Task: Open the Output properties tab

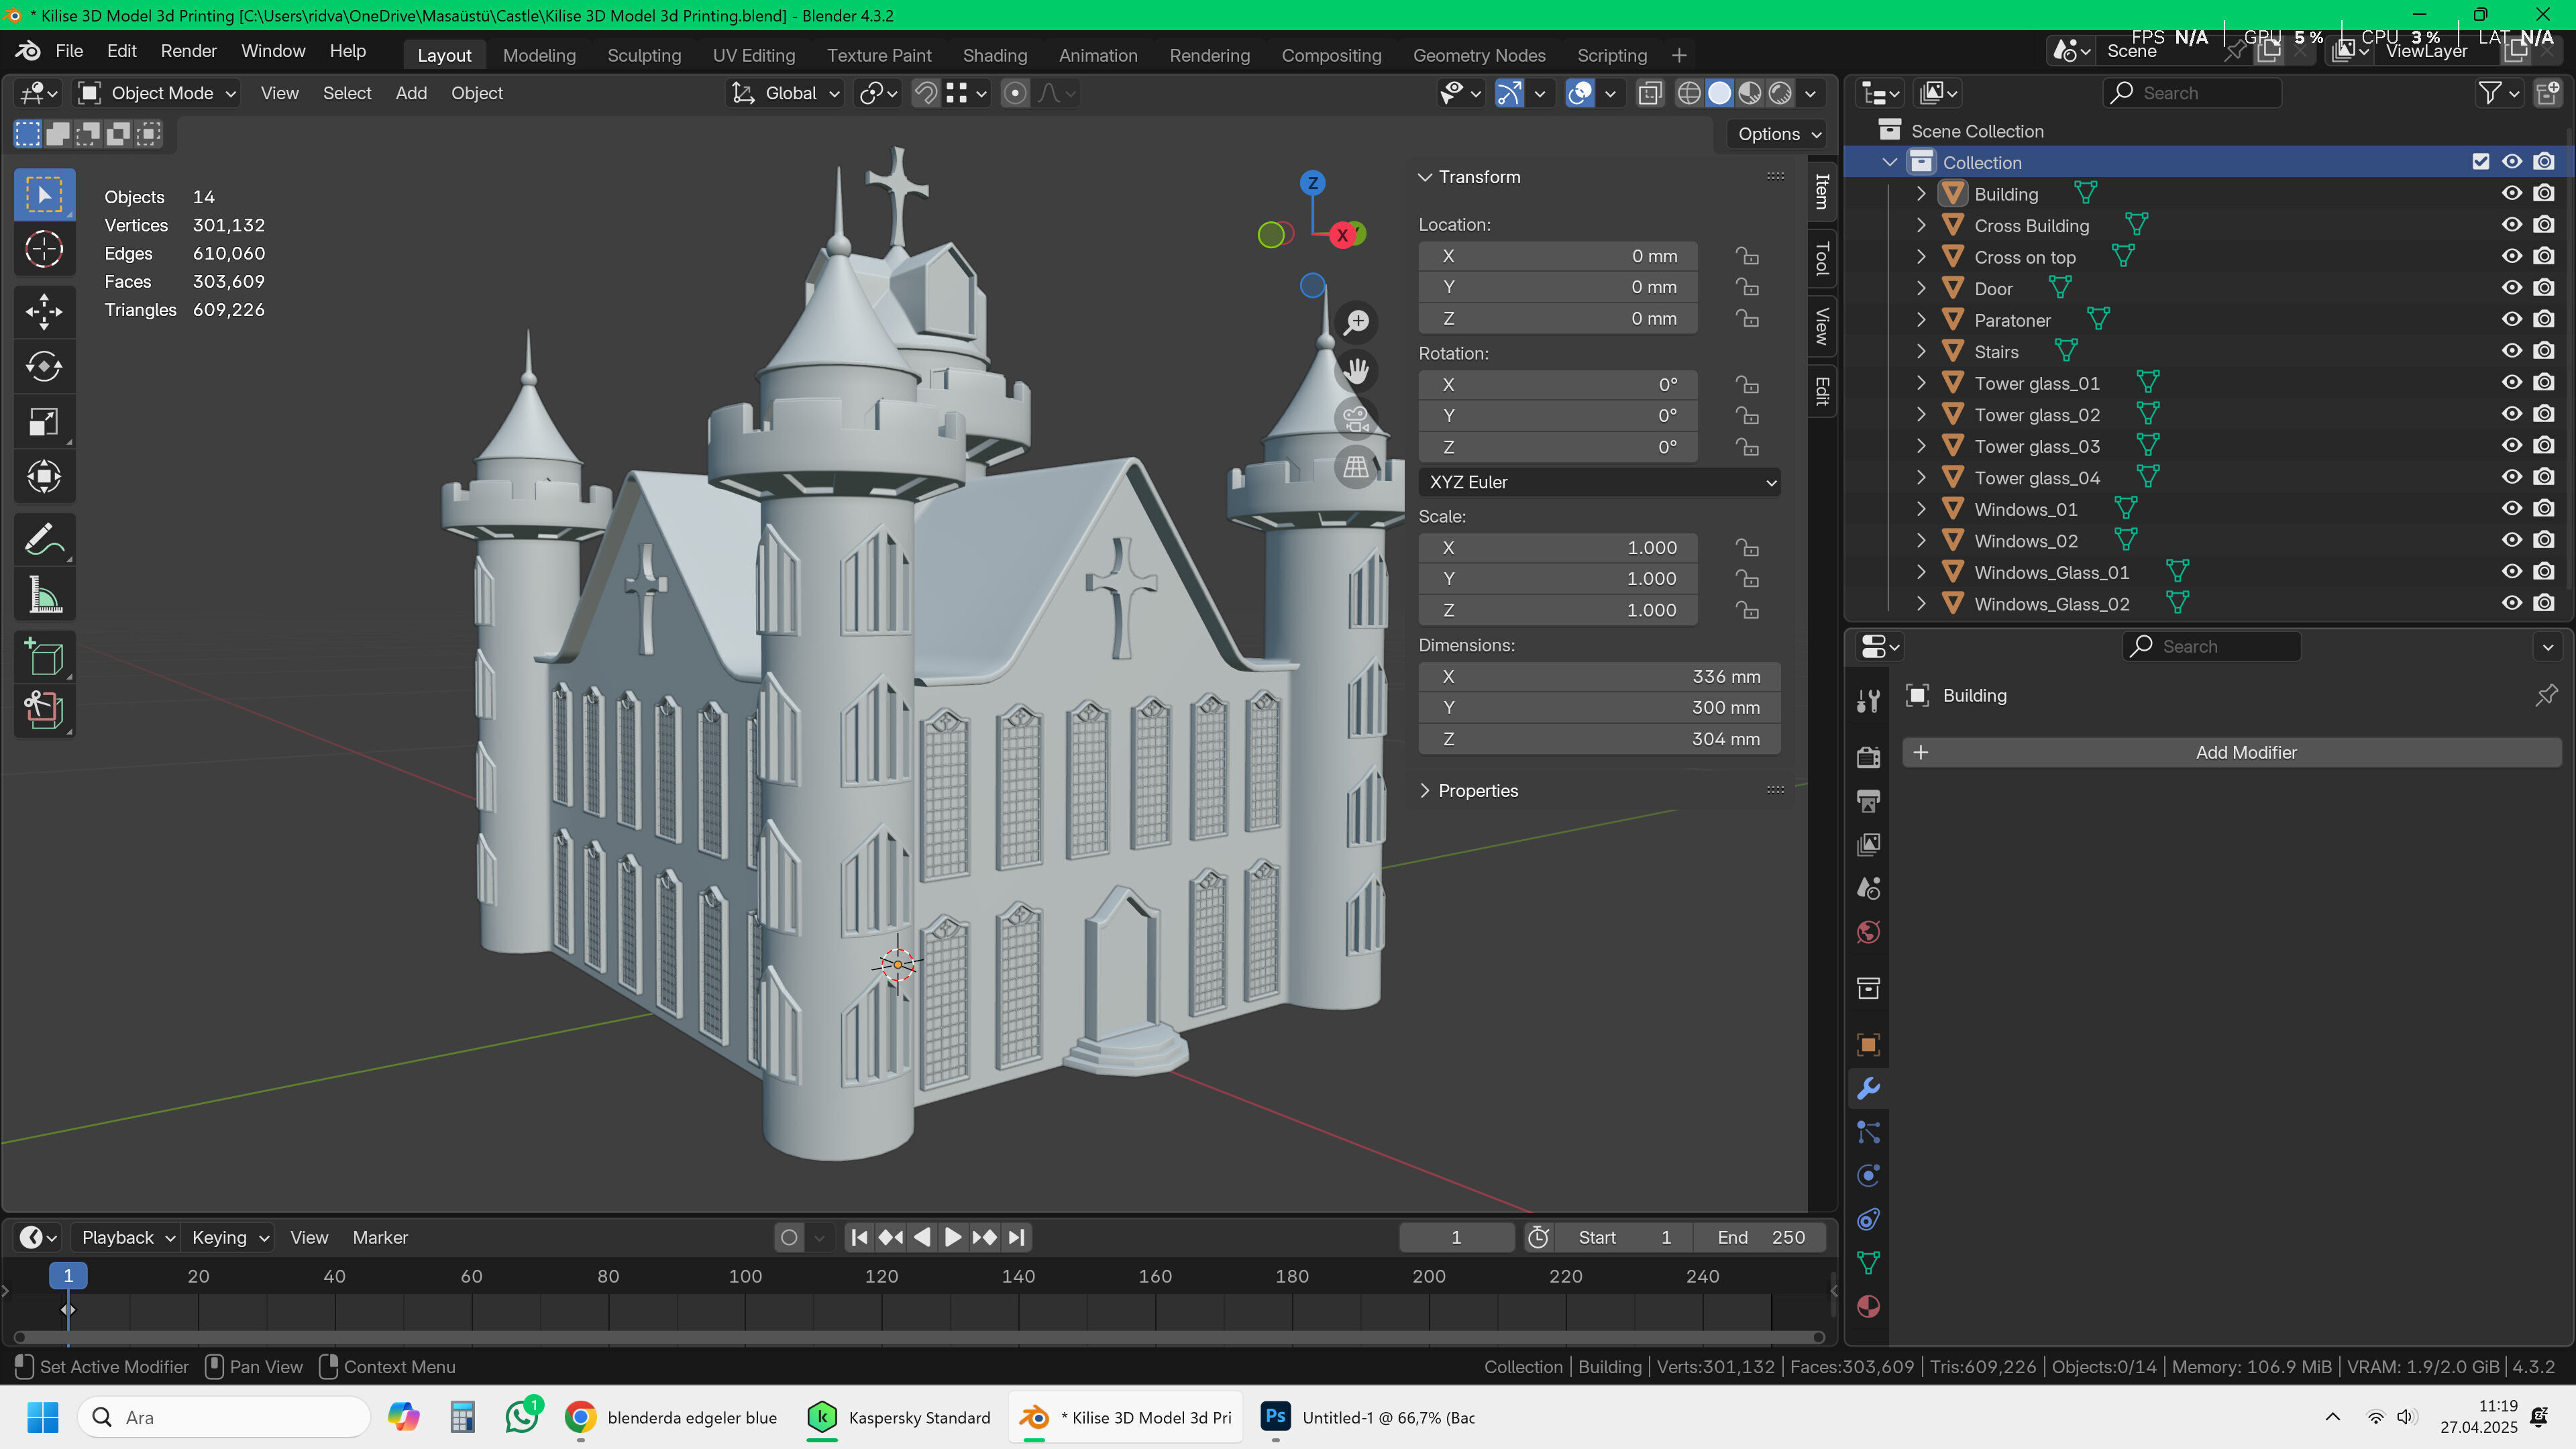Action: click(1868, 801)
